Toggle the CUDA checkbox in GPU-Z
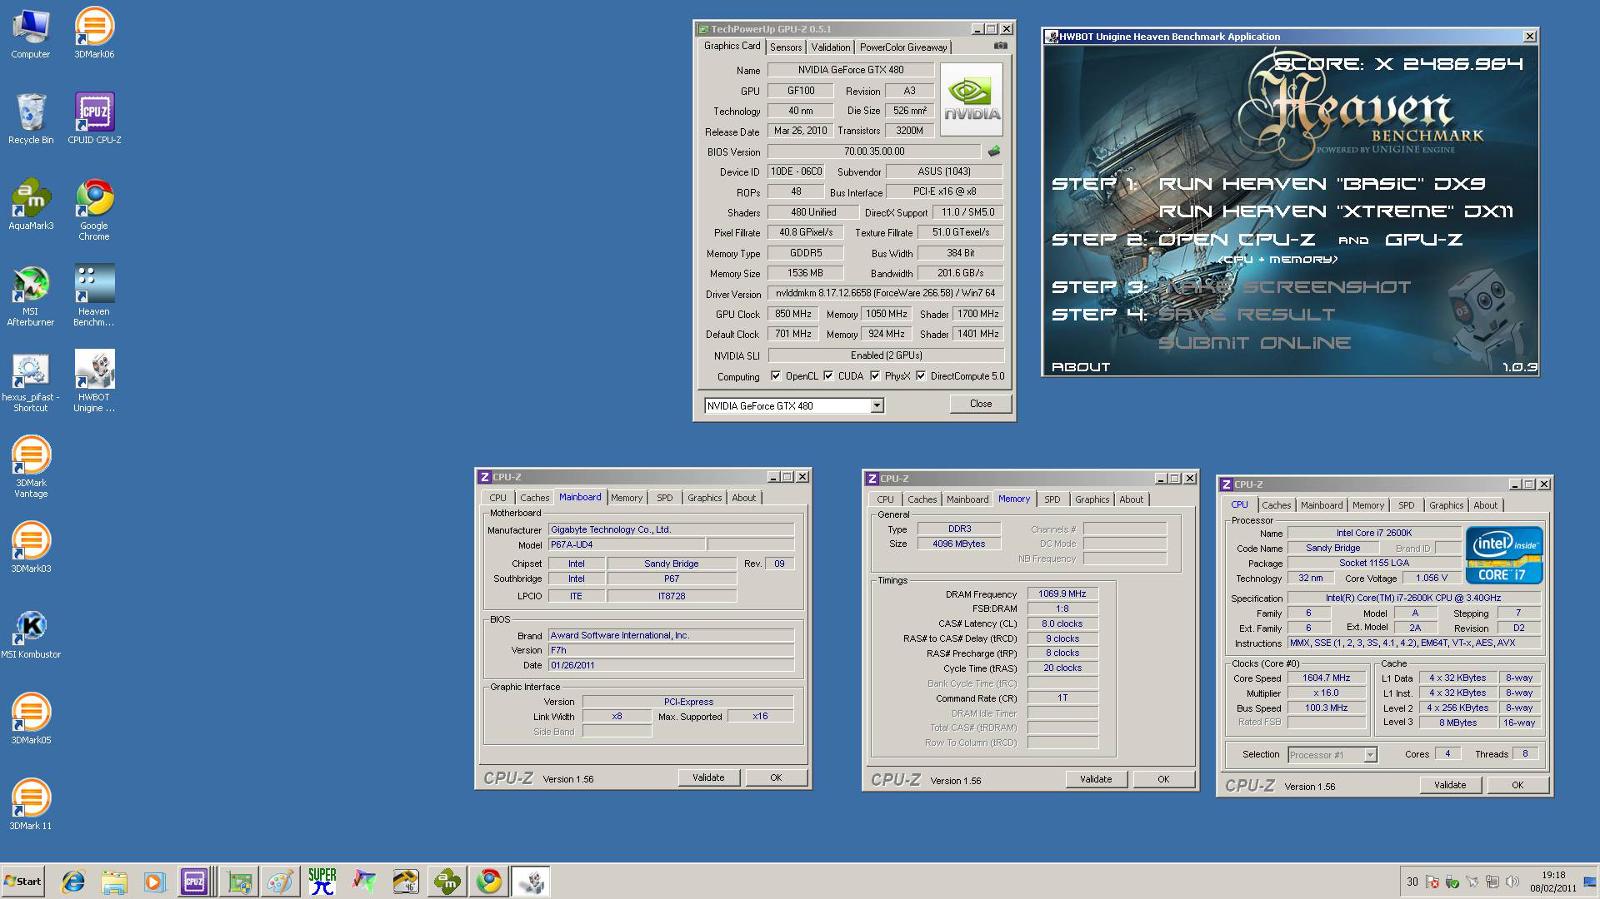 tap(828, 376)
